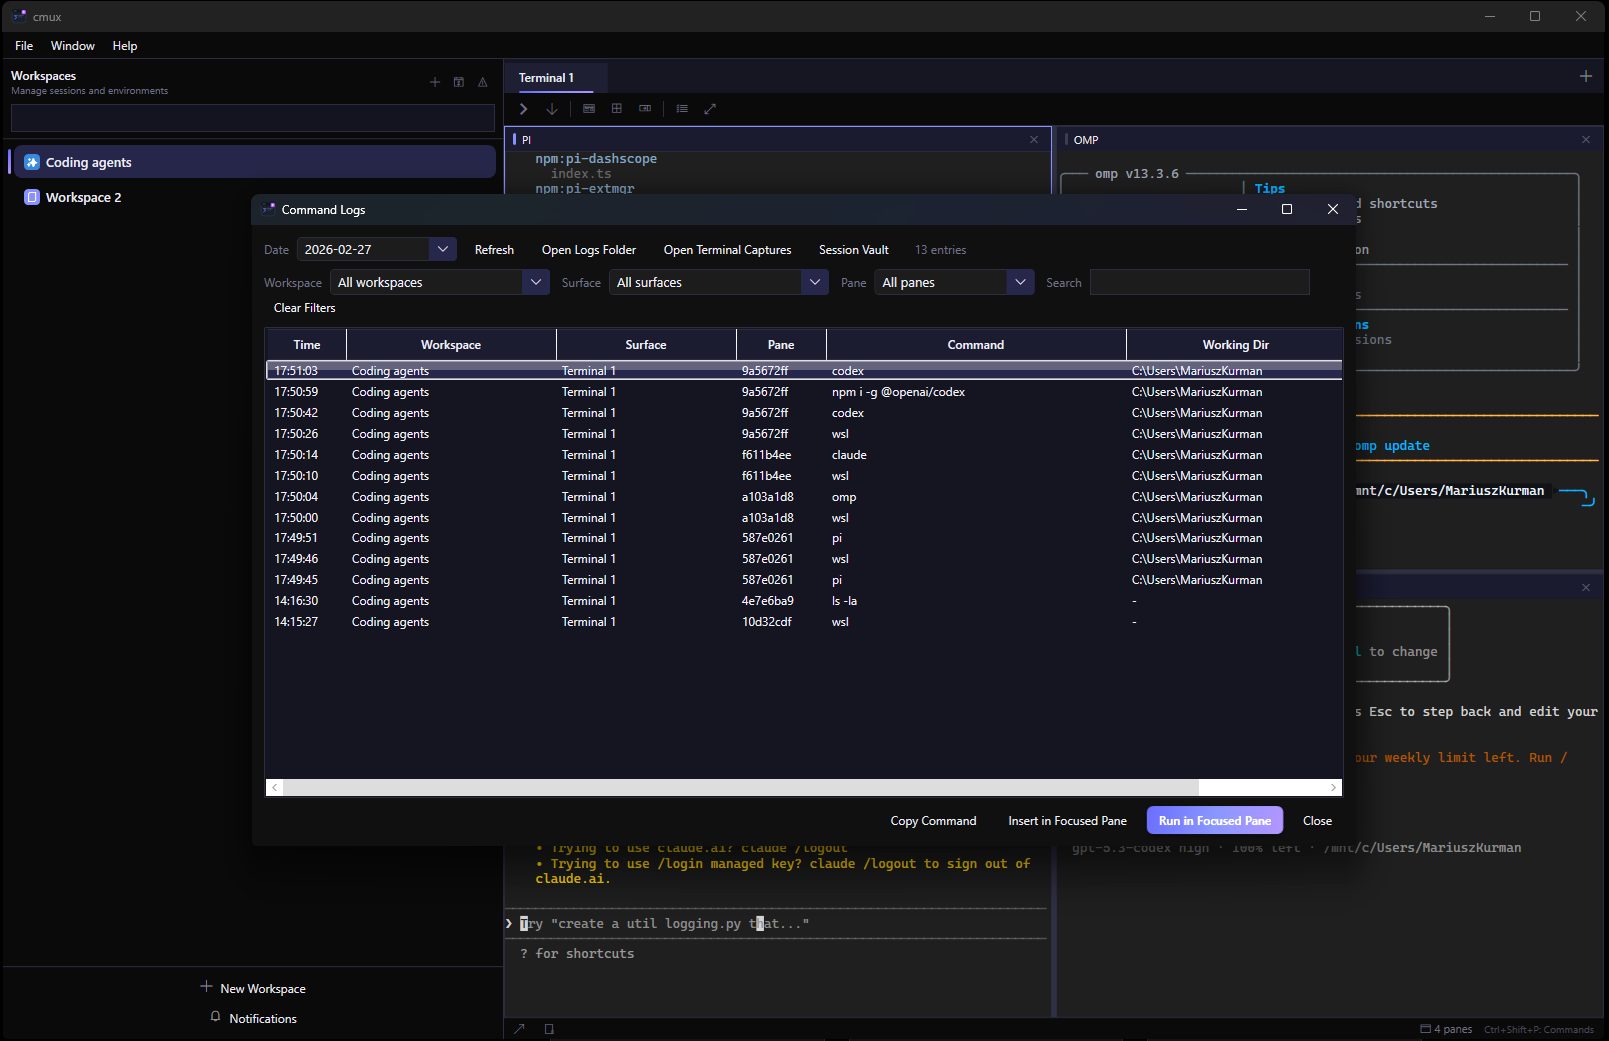1609x1041 pixels.
Task: Click Open Logs Folder
Action: 589,250
